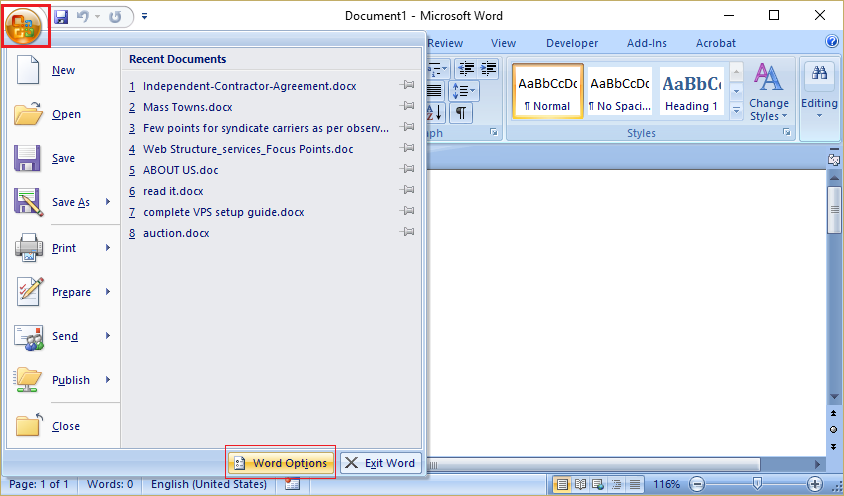Click the zoom slider handle
844x496 pixels.
[x=757, y=485]
